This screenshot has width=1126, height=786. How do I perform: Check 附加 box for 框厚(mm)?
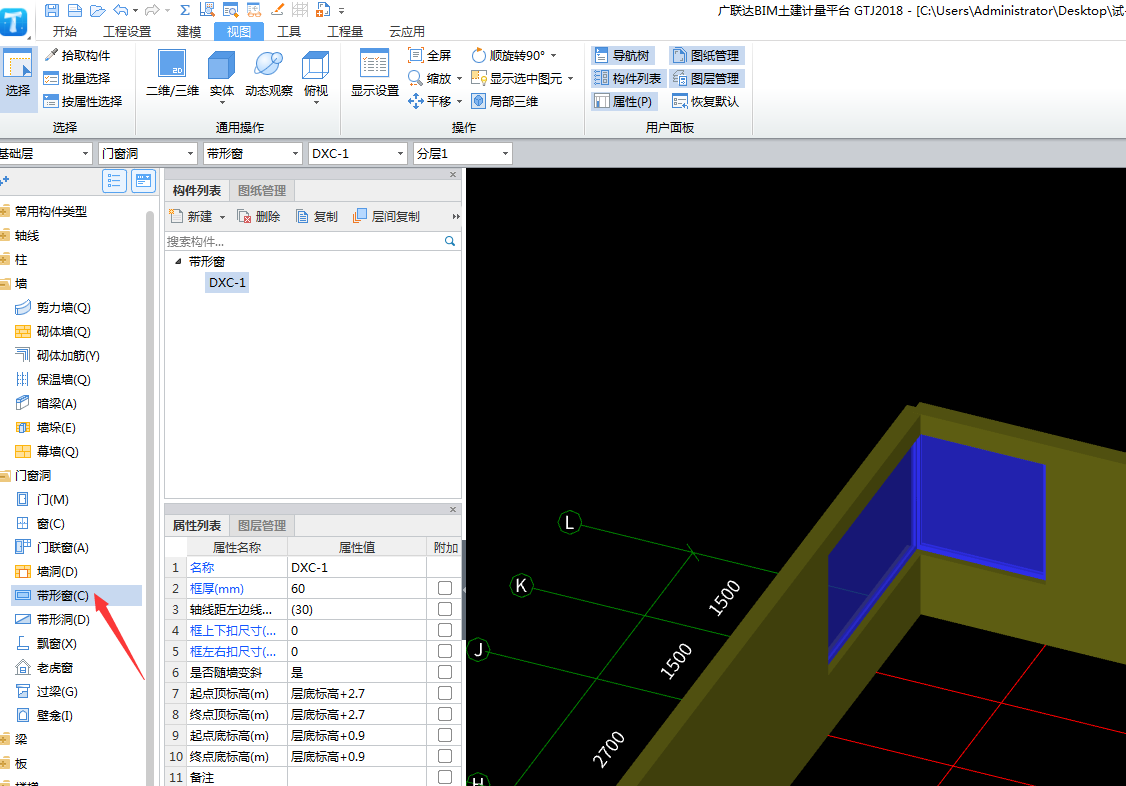[x=445, y=588]
